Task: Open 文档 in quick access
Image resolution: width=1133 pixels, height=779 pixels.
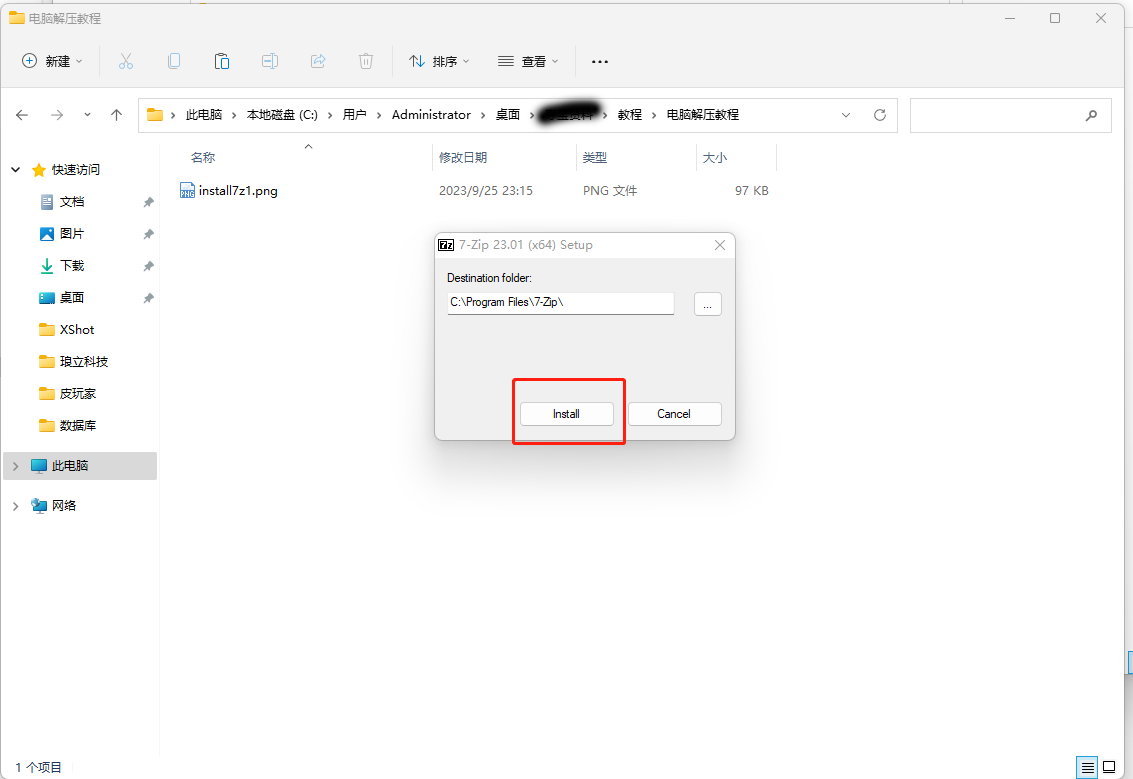Action: coord(72,202)
